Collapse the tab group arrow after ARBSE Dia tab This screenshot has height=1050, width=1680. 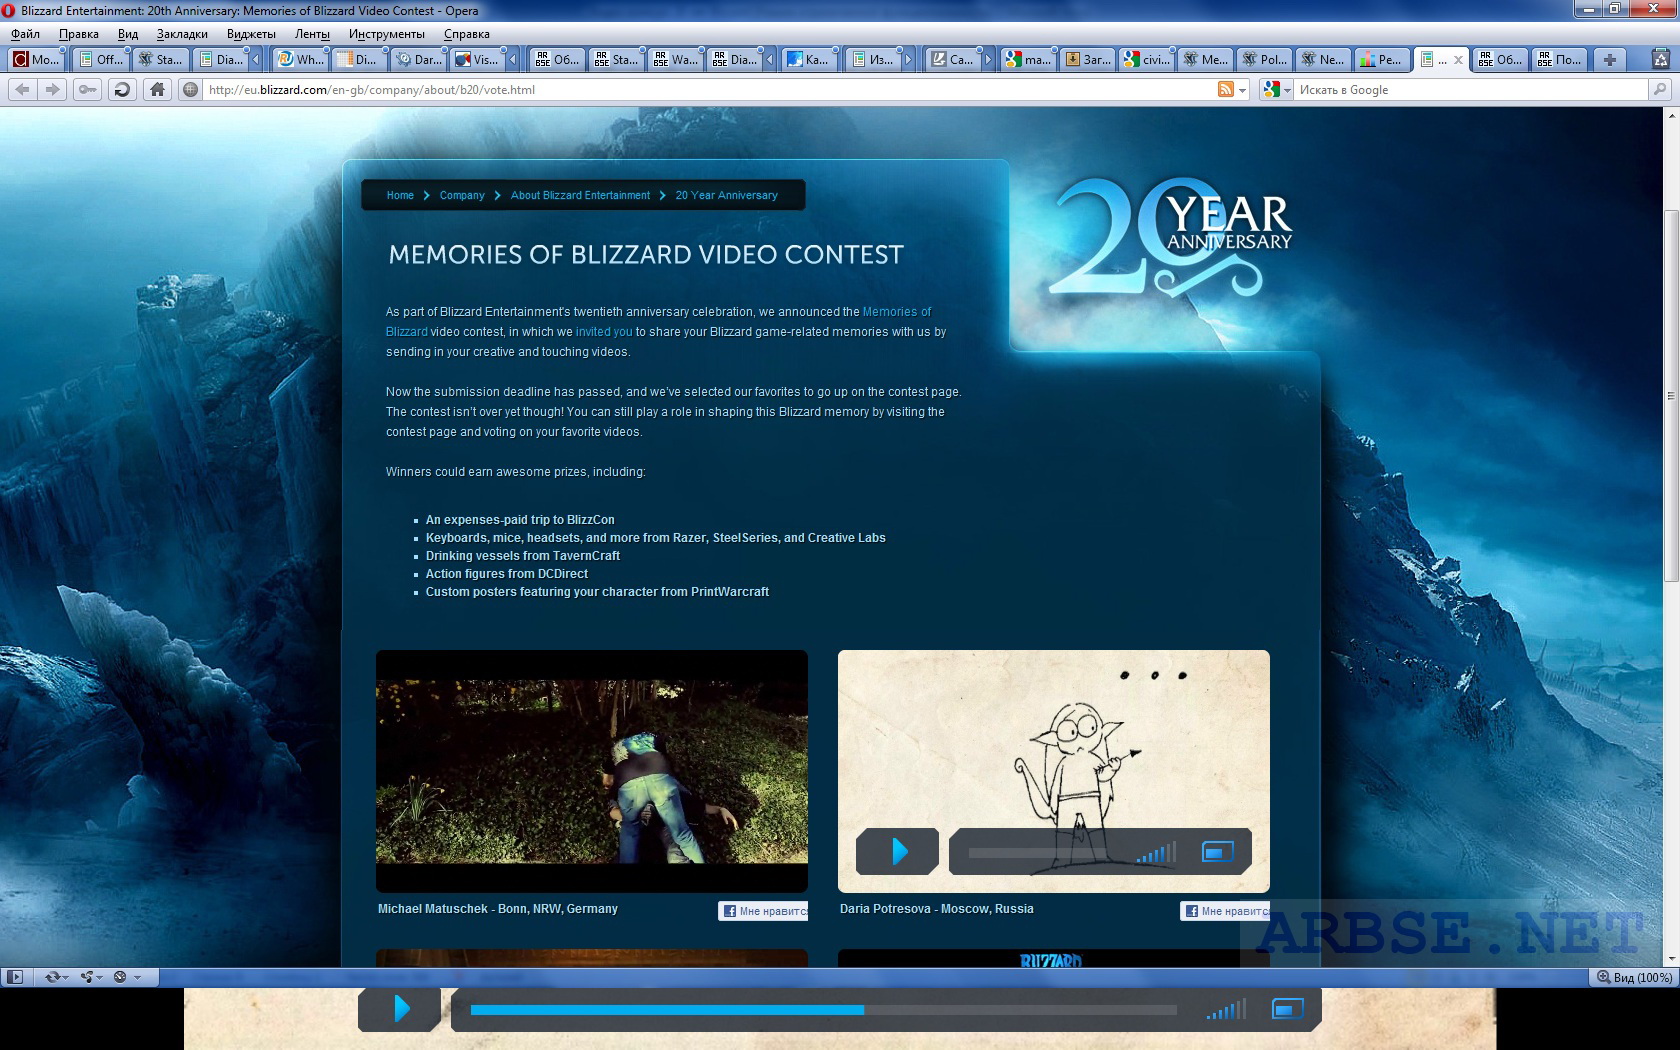click(x=770, y=60)
